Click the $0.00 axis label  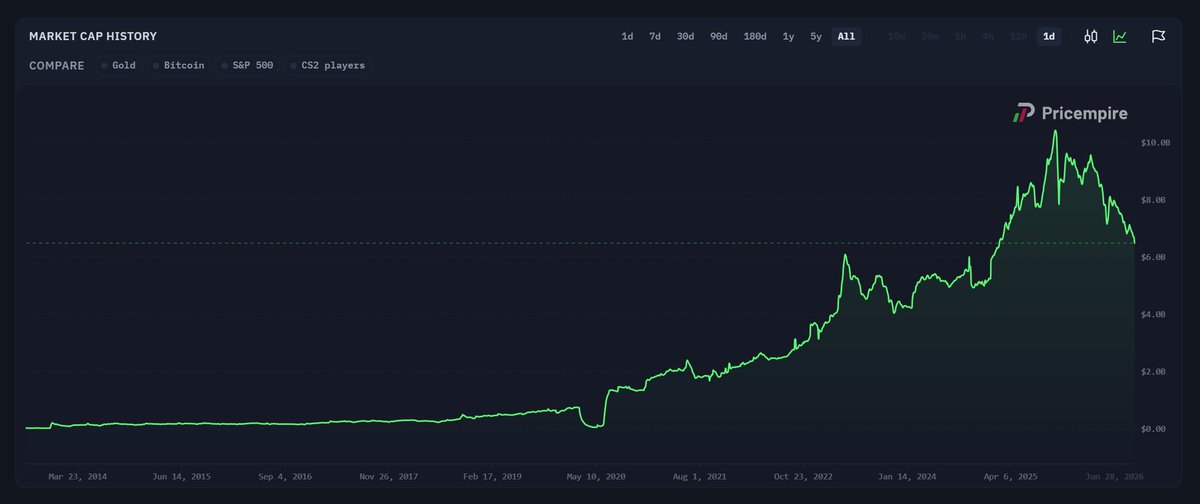pos(1152,428)
